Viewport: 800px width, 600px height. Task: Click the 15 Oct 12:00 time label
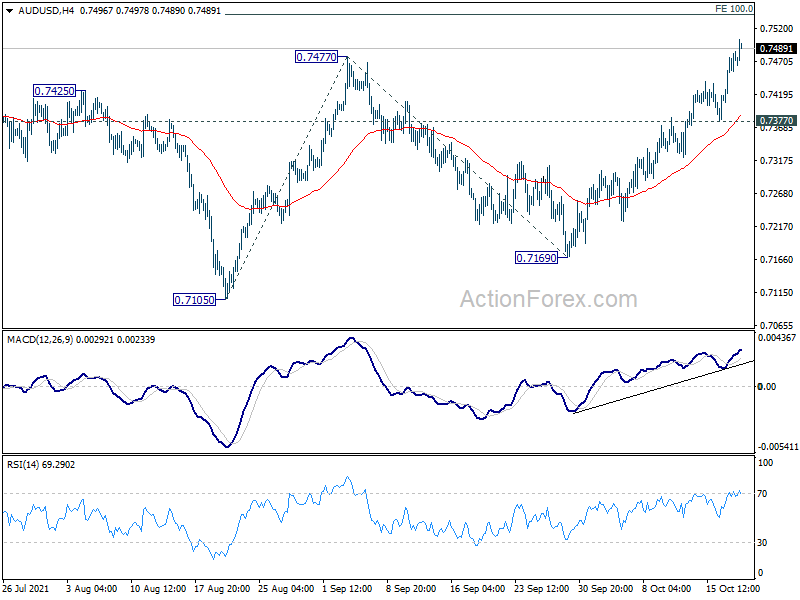[733, 588]
